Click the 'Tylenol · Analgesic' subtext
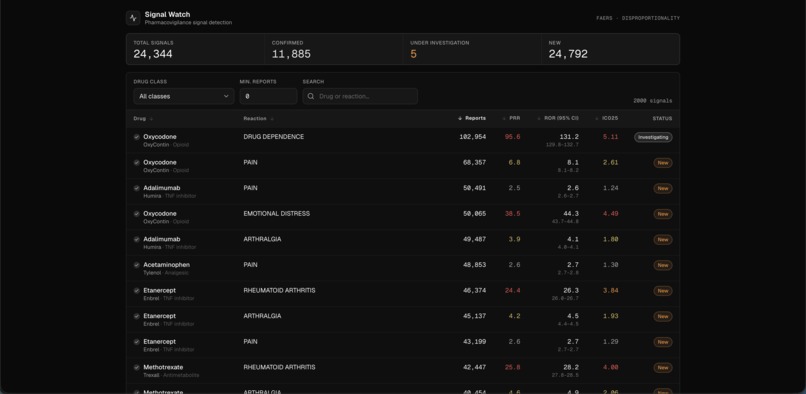The height and width of the screenshot is (394, 806). click(x=166, y=273)
